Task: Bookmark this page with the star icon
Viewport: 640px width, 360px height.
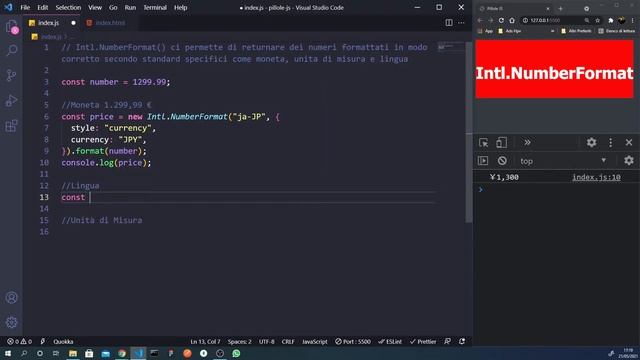Action: click(x=598, y=20)
